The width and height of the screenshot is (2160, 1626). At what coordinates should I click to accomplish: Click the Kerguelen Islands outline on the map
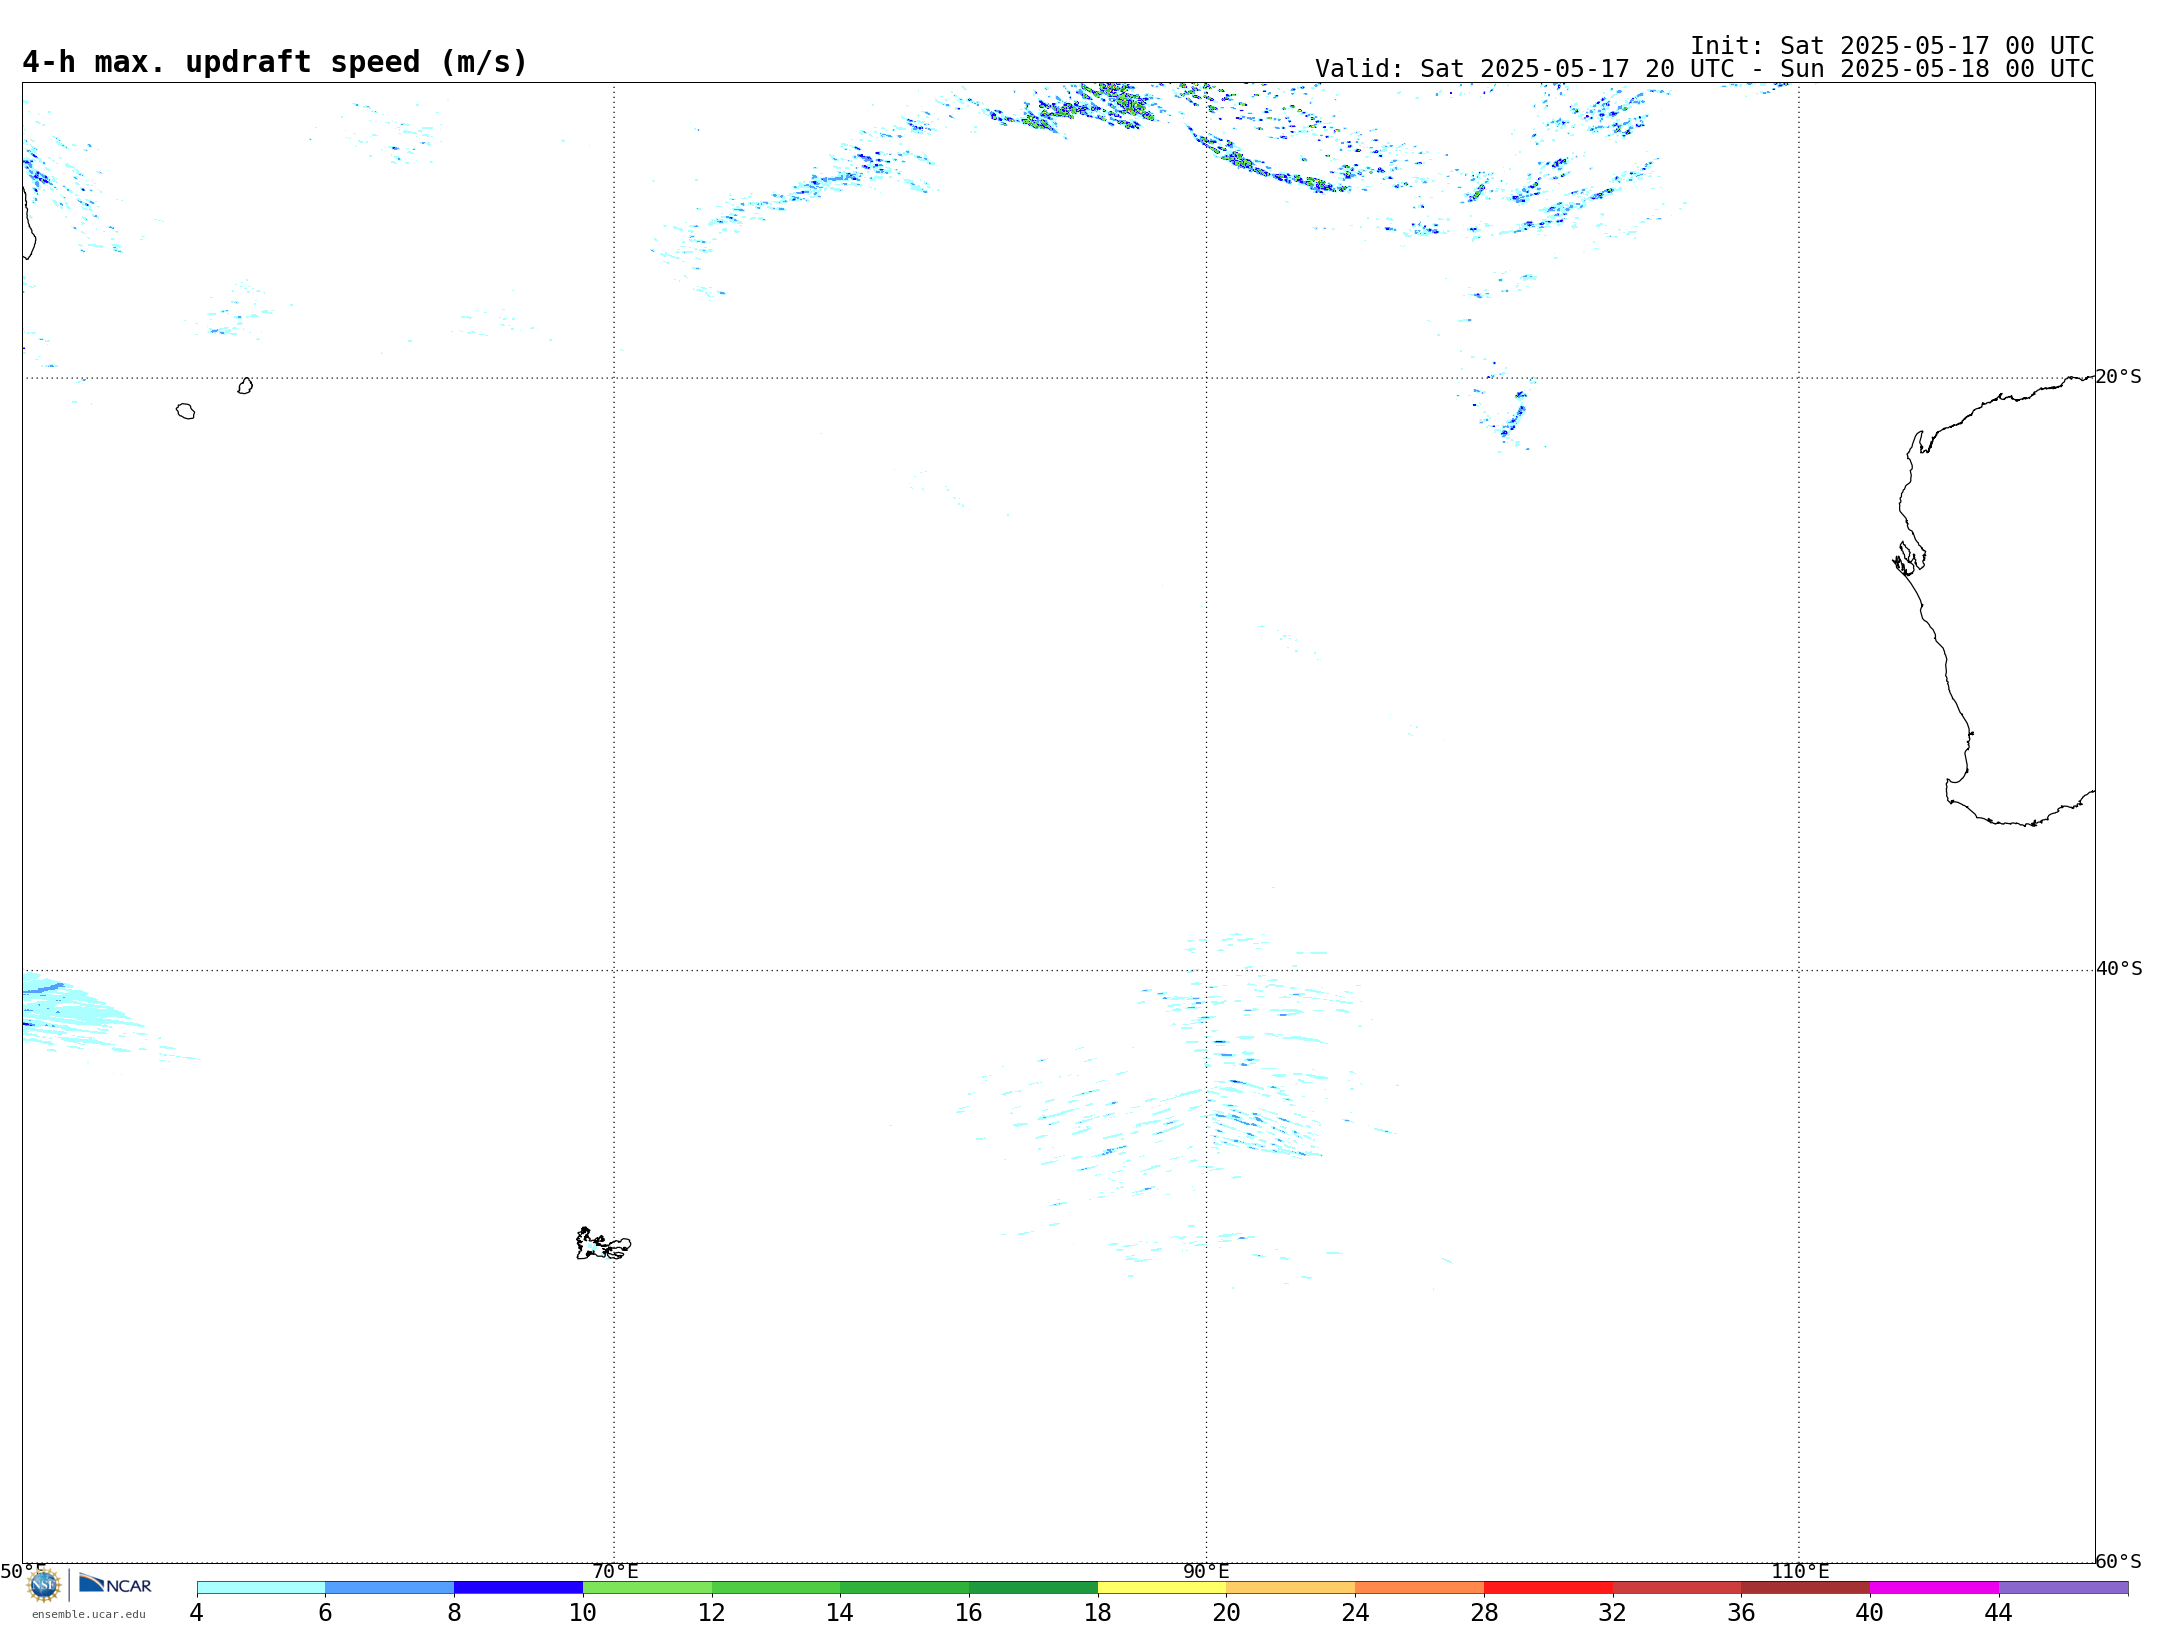pos(603,1244)
